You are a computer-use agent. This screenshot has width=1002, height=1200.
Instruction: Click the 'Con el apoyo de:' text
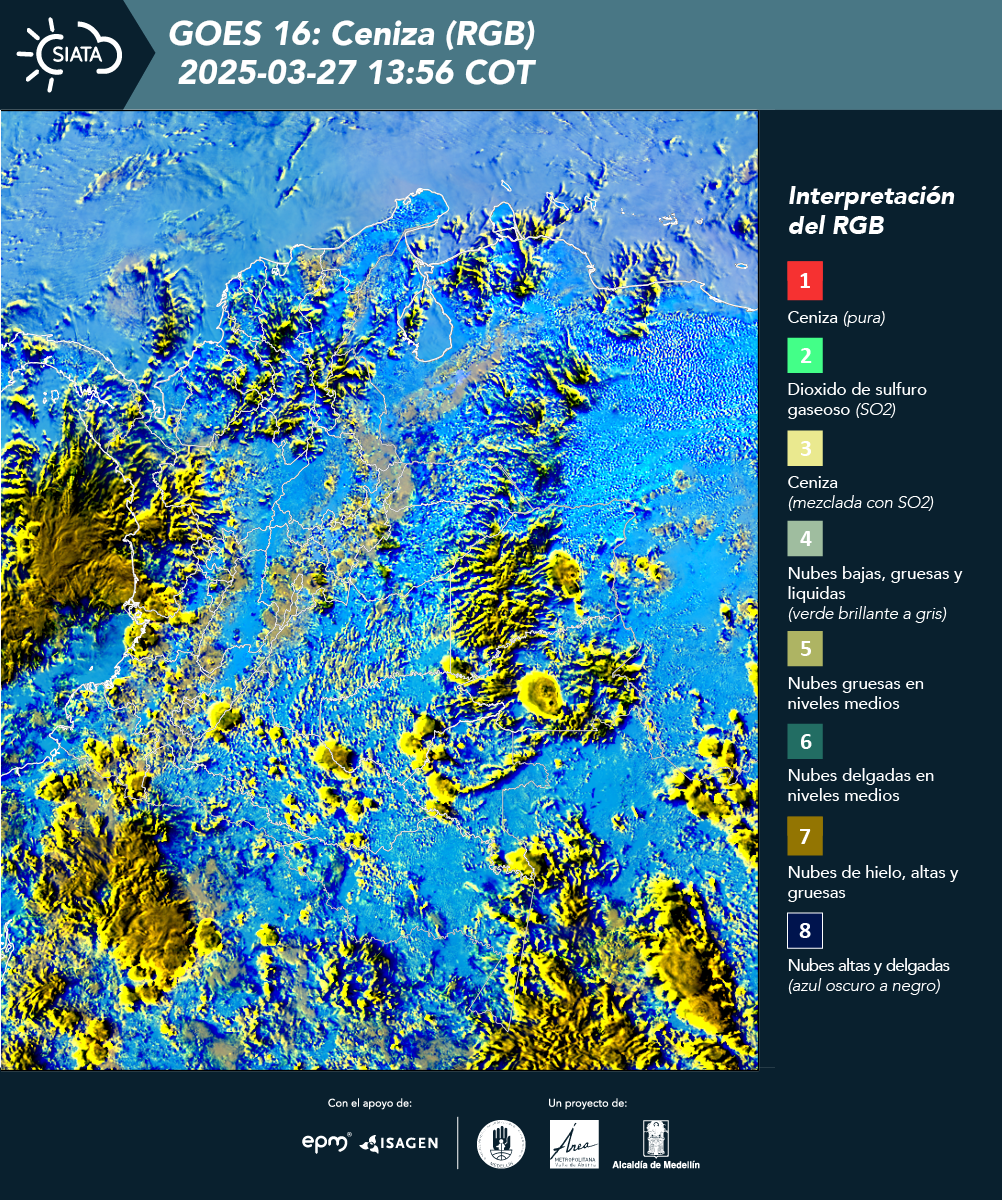pos(370,1103)
